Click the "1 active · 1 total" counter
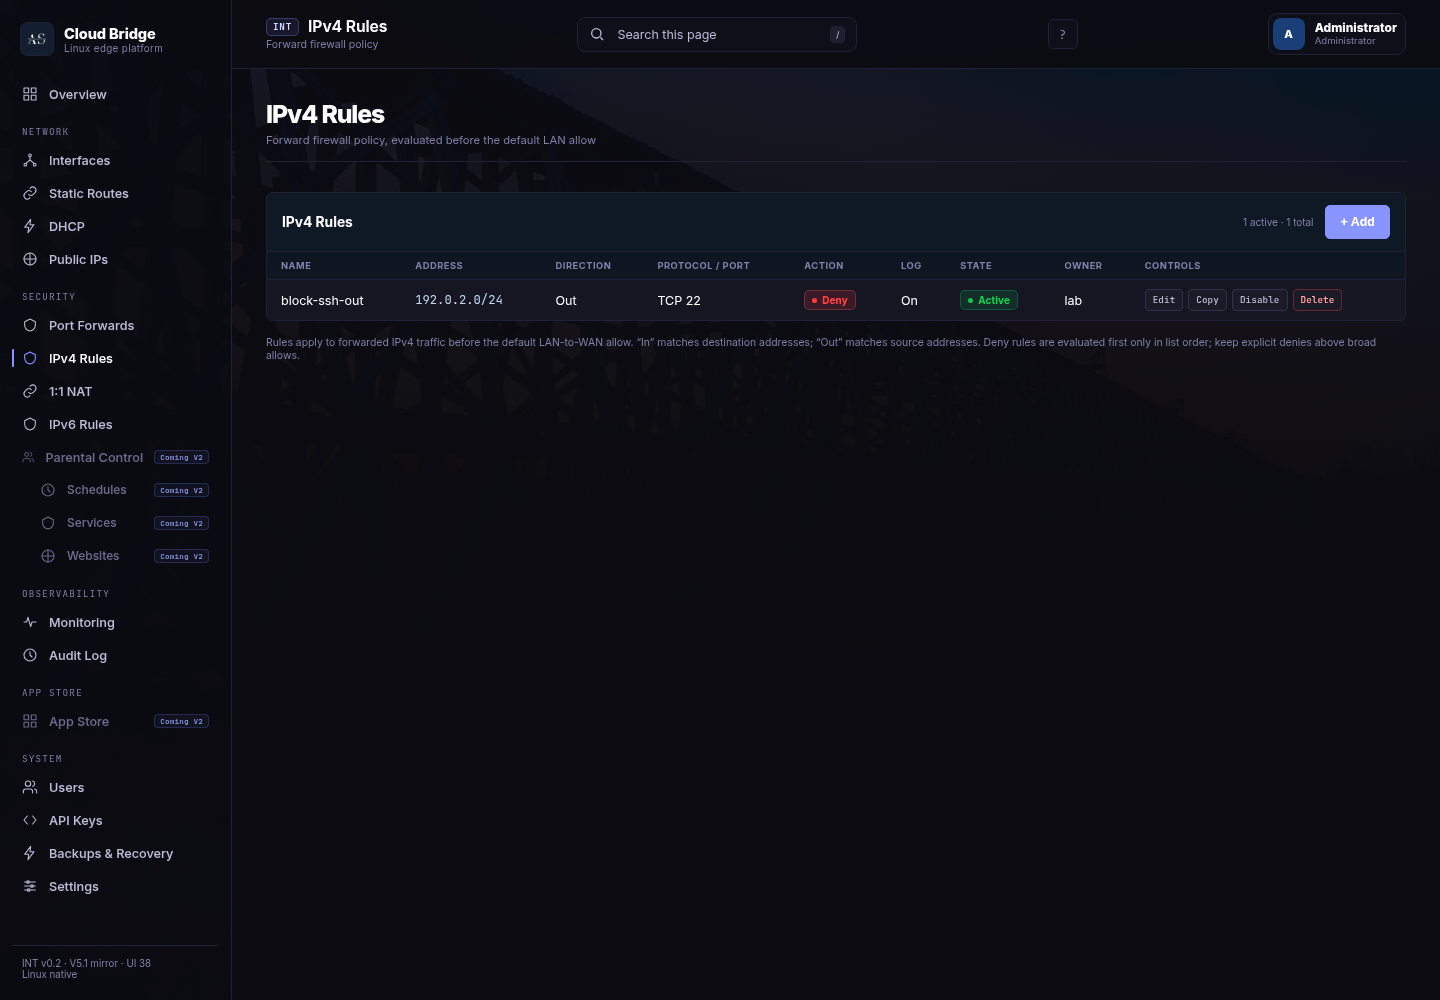Viewport: 1440px width, 1000px height. [1278, 222]
